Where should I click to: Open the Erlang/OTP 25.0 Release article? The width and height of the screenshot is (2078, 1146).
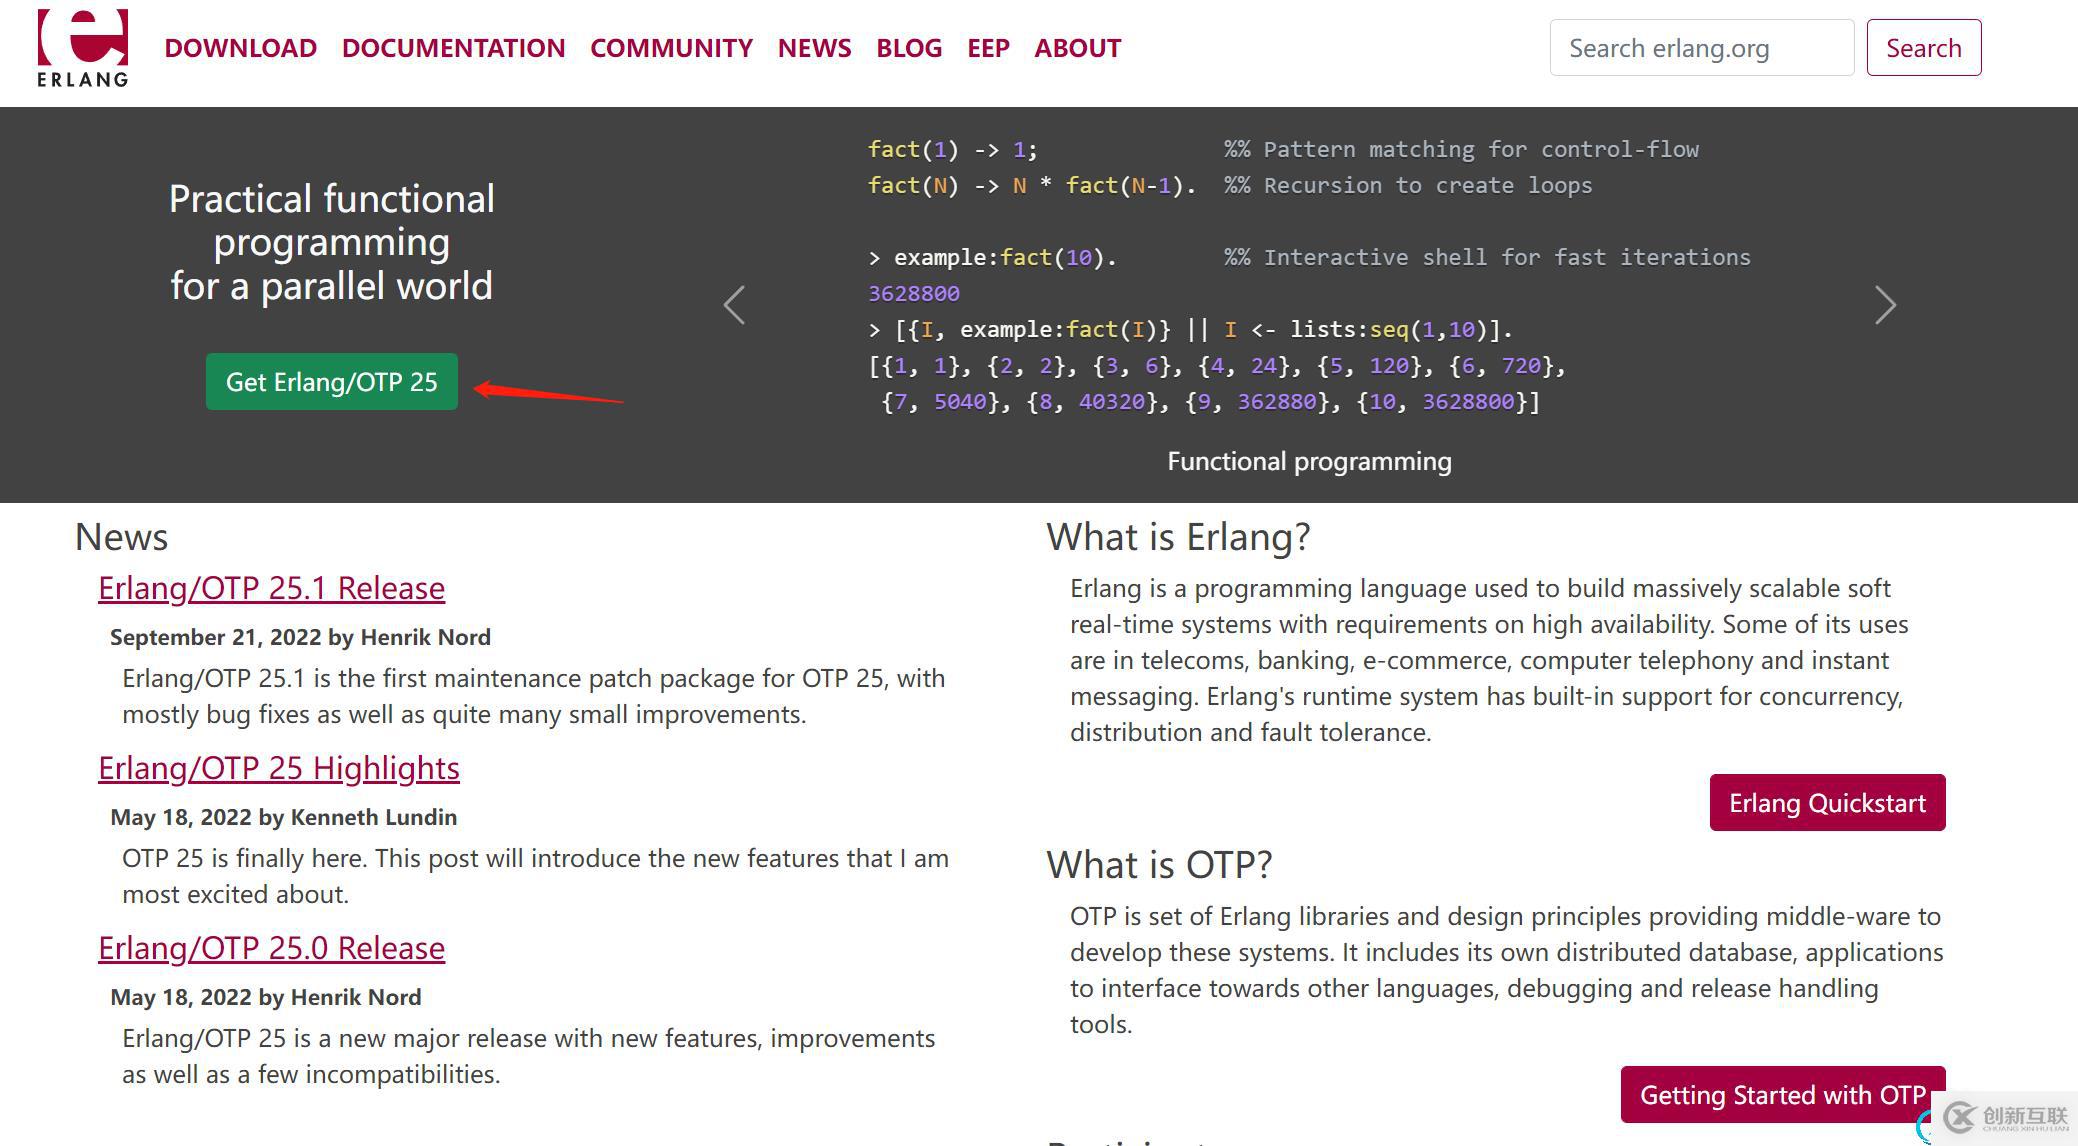click(271, 948)
